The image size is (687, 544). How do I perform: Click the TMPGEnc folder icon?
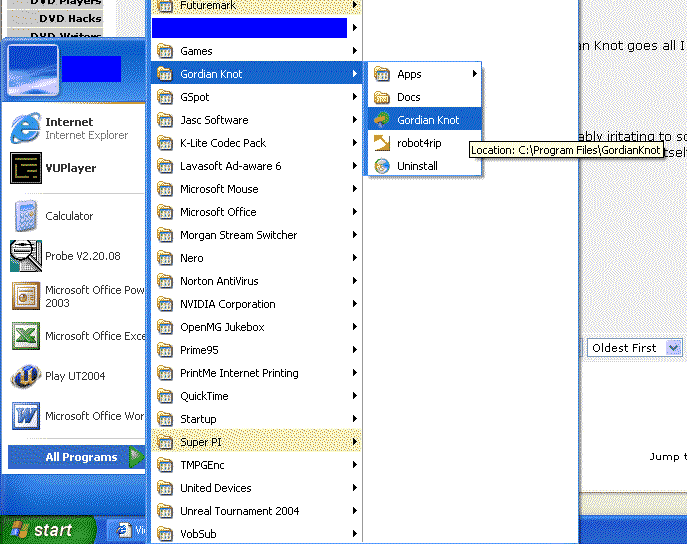[x=165, y=465]
